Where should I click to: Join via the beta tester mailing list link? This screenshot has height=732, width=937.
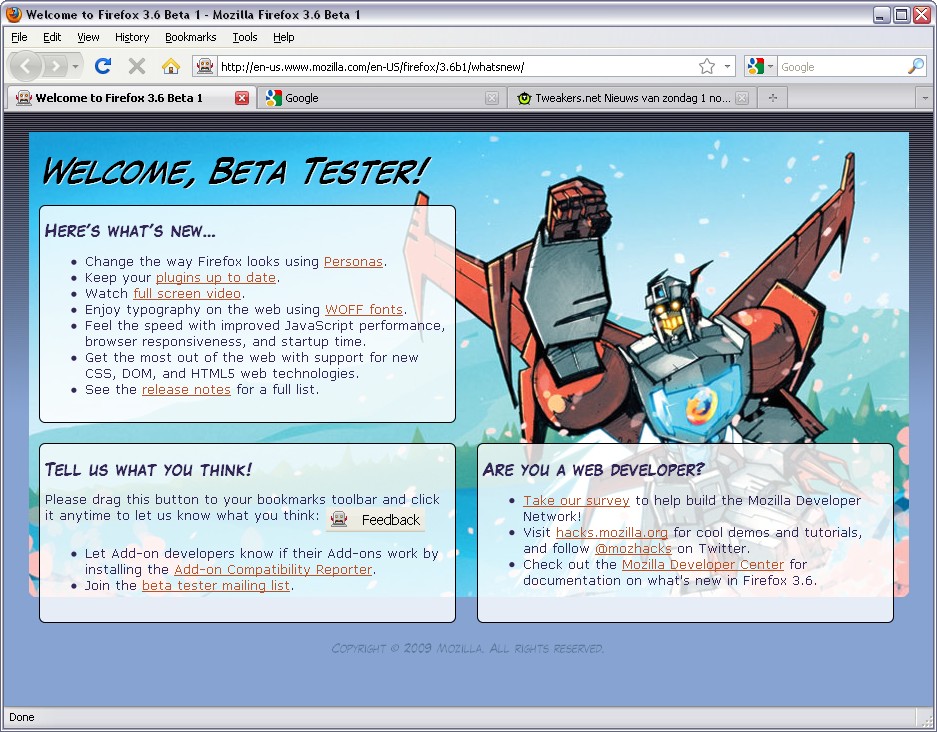pos(216,586)
